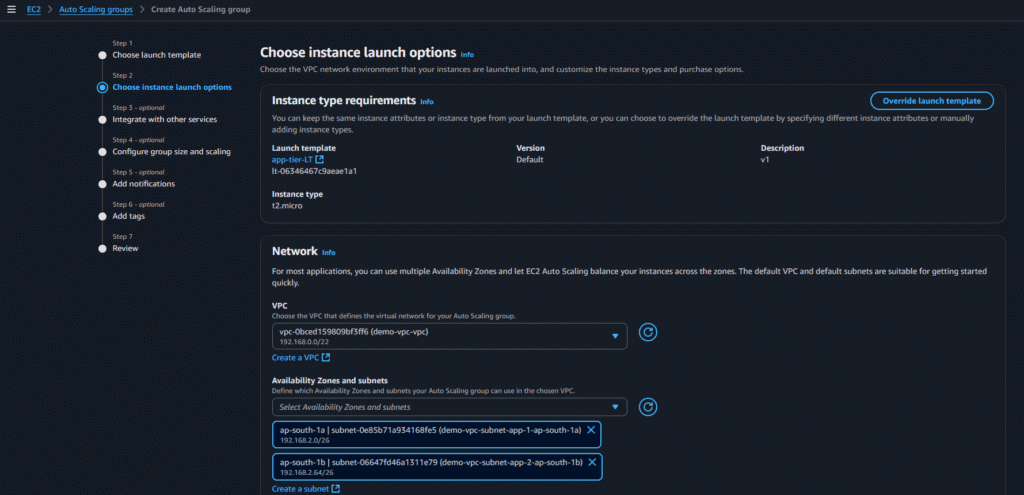Click the external link icon beside Create a subnet
This screenshot has height=495, width=1024.
[x=336, y=488]
